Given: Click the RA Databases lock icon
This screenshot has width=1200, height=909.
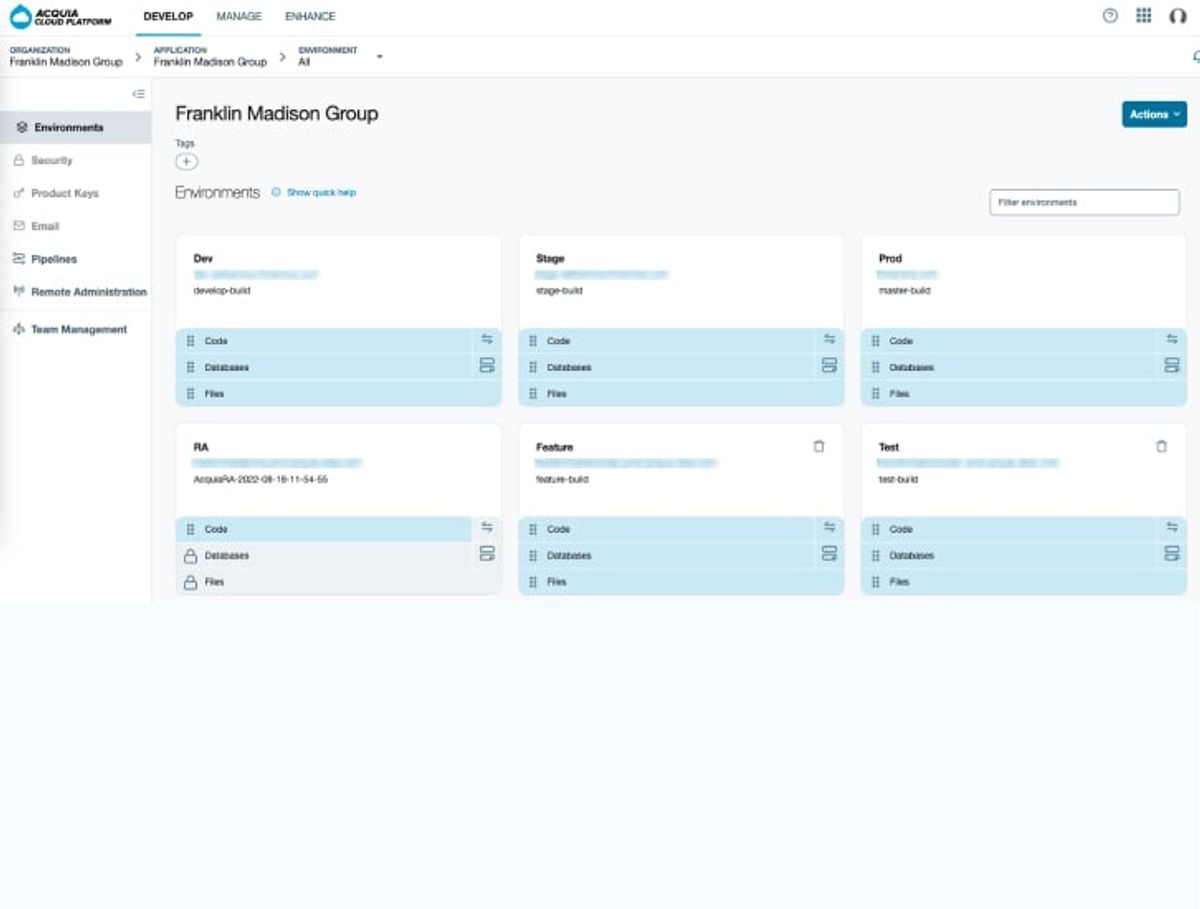Looking at the screenshot, I should 190,556.
